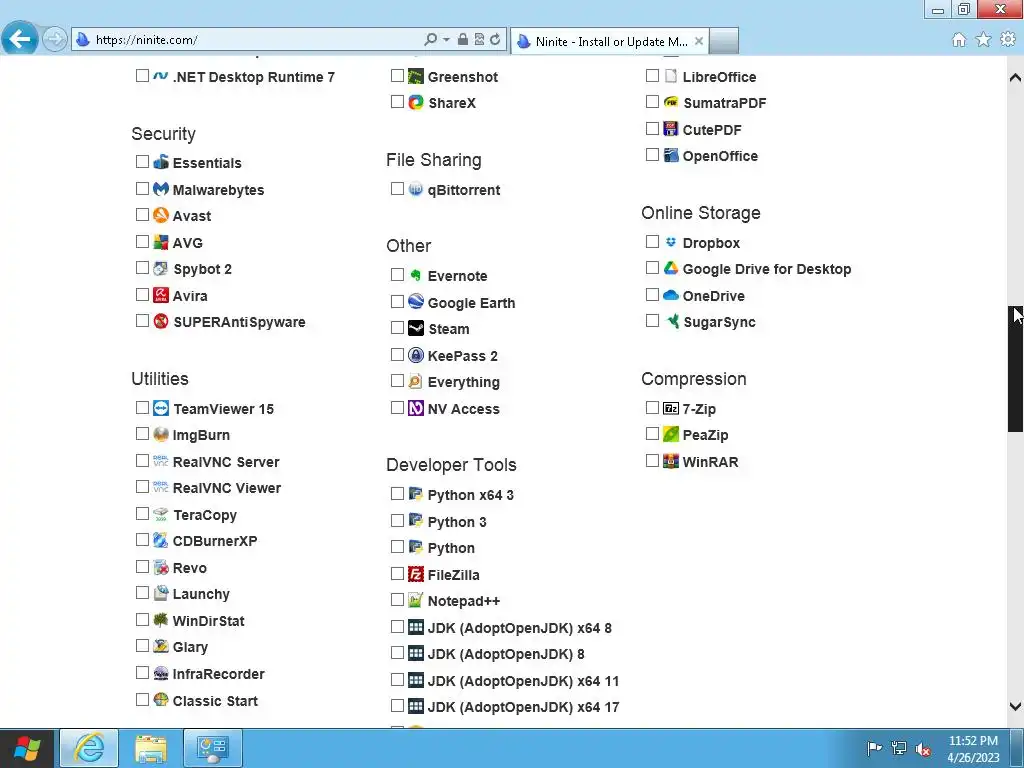
Task: Open the Windows Start menu
Action: (27, 748)
